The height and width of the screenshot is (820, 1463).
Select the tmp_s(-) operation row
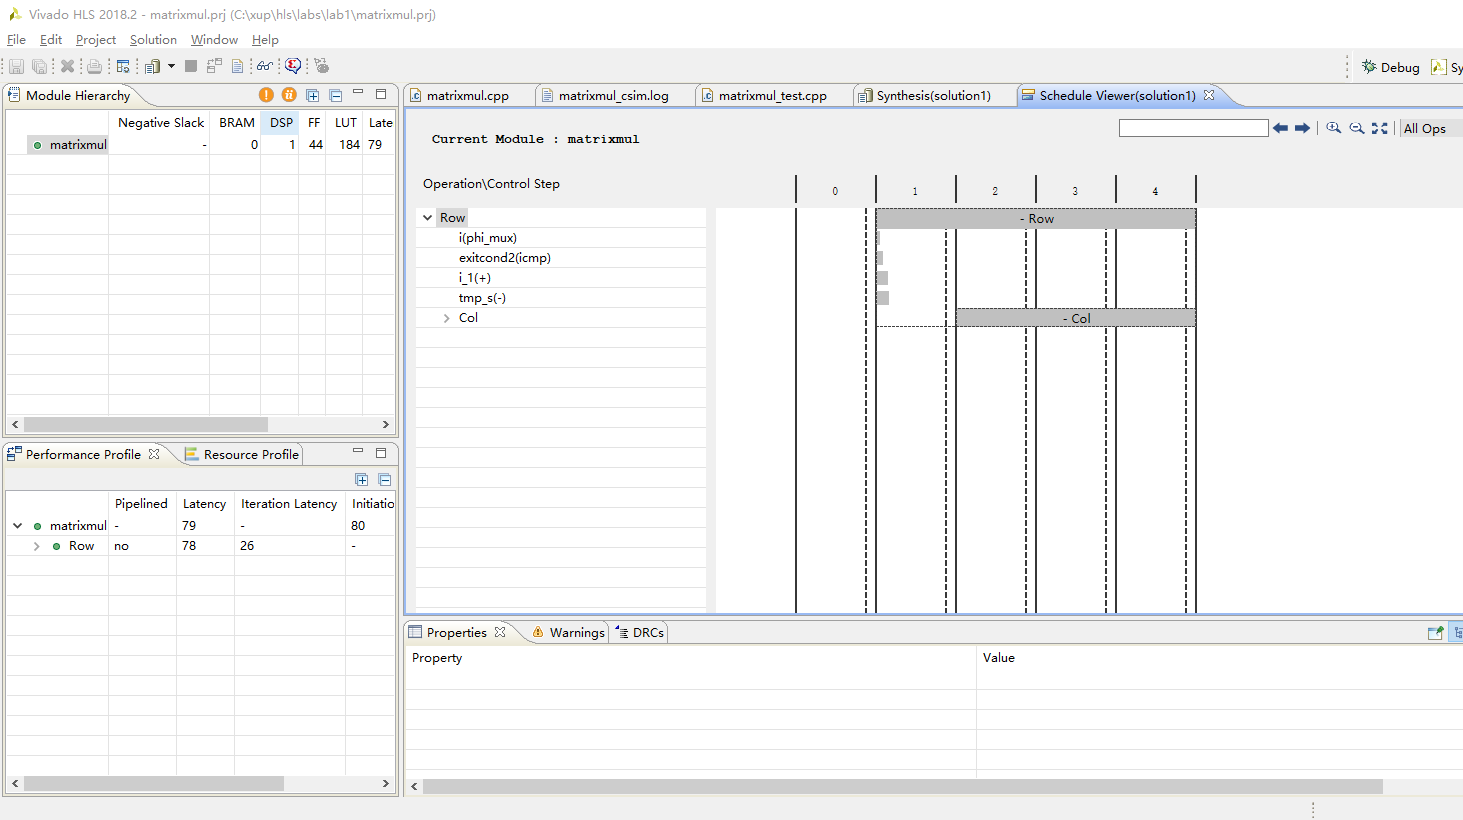point(561,298)
